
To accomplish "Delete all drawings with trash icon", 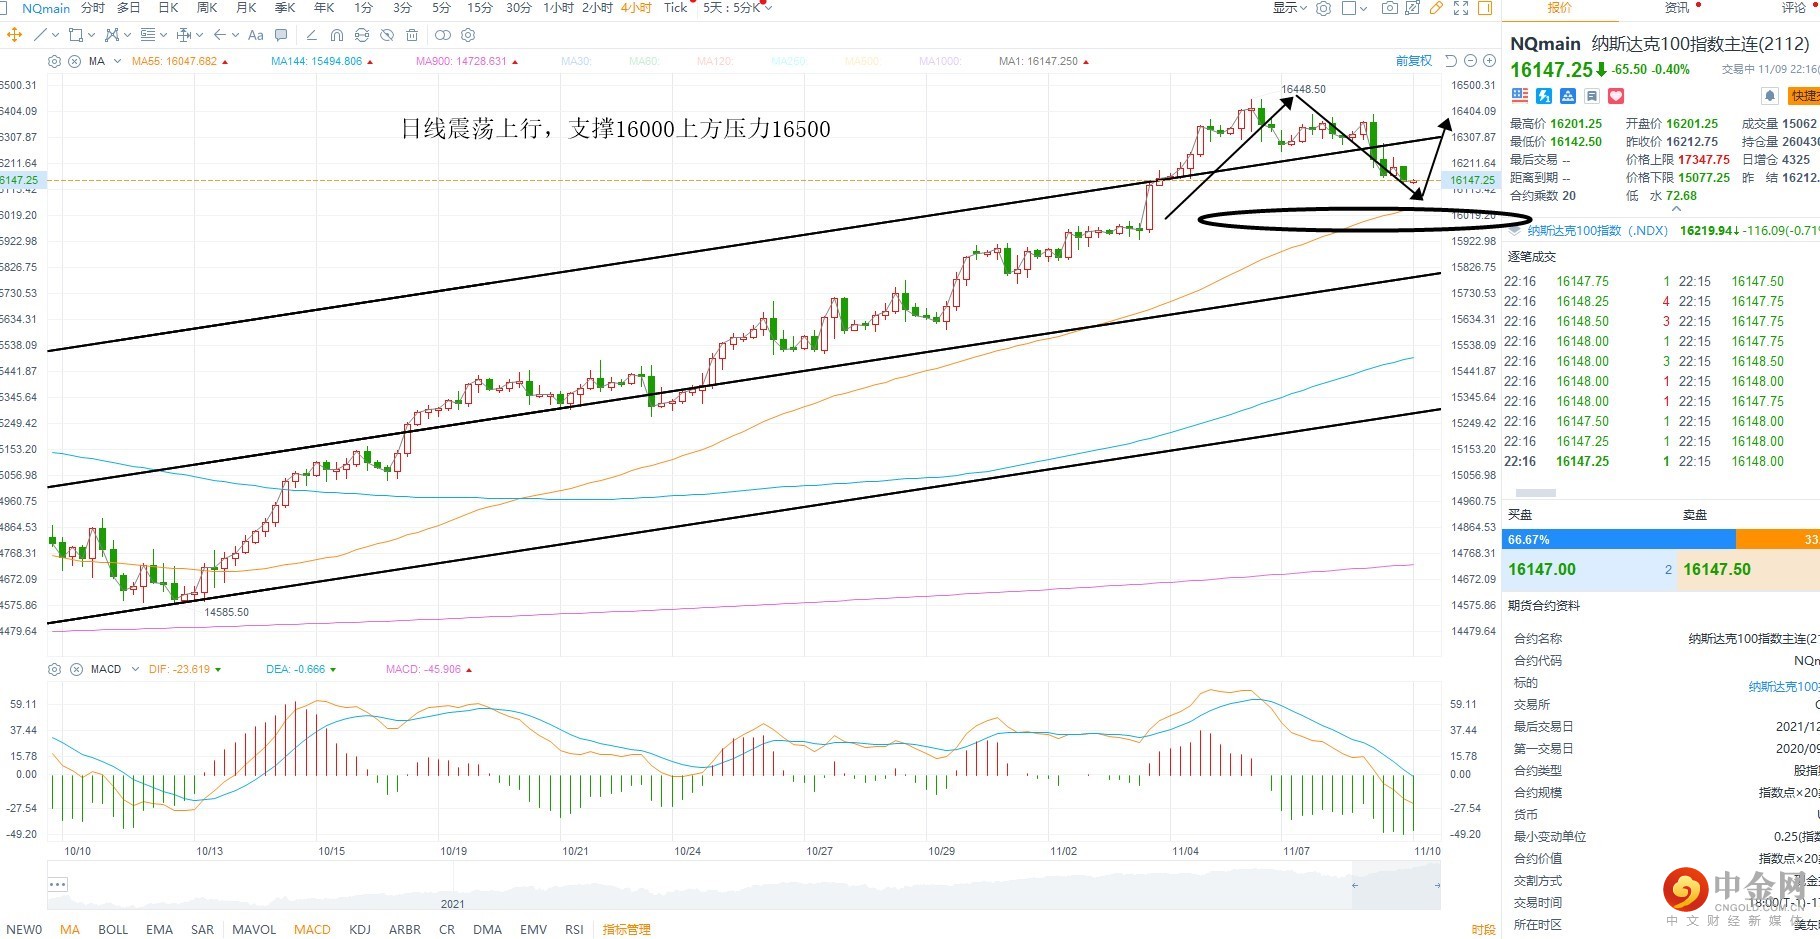I will coord(412,35).
